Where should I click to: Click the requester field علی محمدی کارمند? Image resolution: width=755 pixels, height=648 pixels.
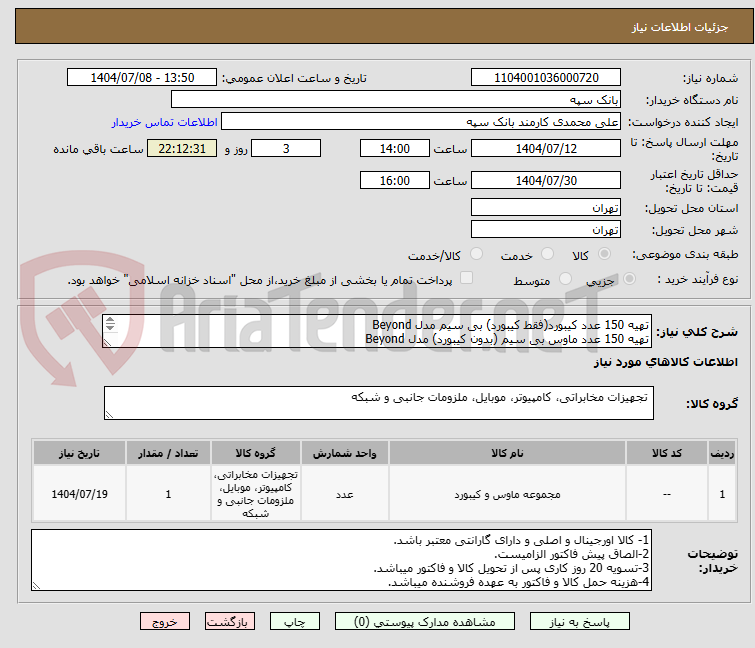(421, 122)
